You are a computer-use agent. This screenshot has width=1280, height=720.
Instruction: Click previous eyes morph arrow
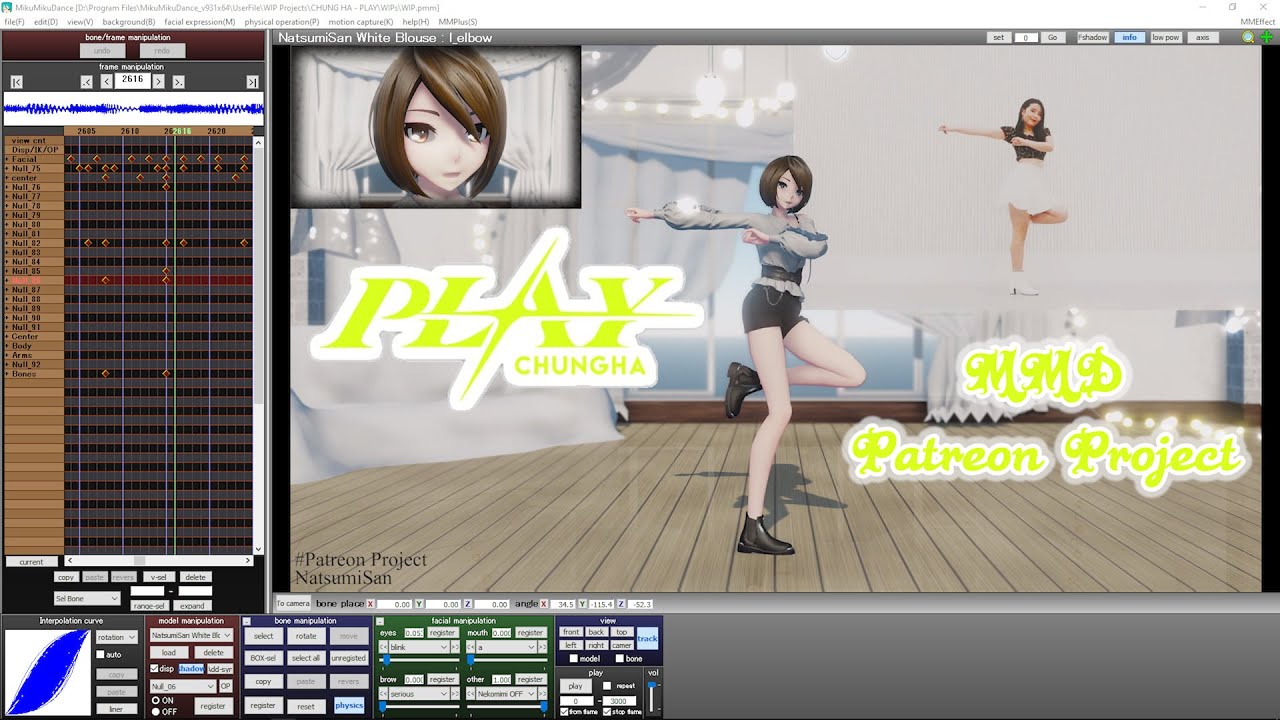(383, 647)
